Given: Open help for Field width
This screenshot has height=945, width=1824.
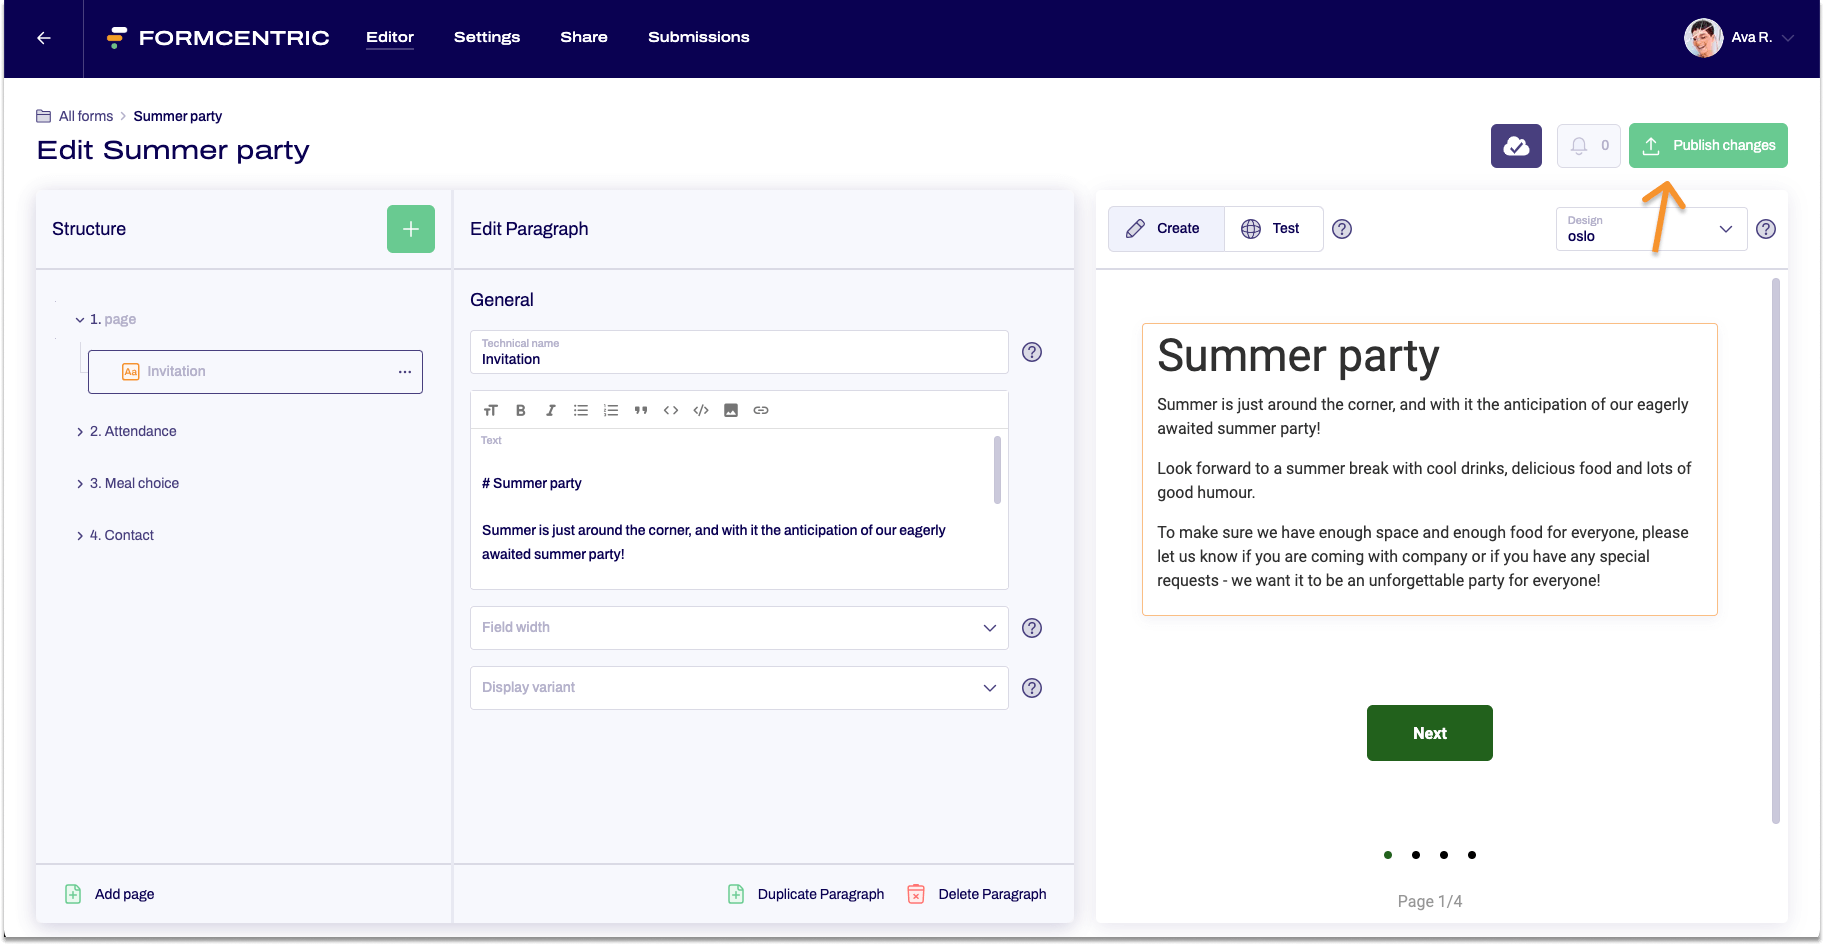Looking at the screenshot, I should [1032, 628].
